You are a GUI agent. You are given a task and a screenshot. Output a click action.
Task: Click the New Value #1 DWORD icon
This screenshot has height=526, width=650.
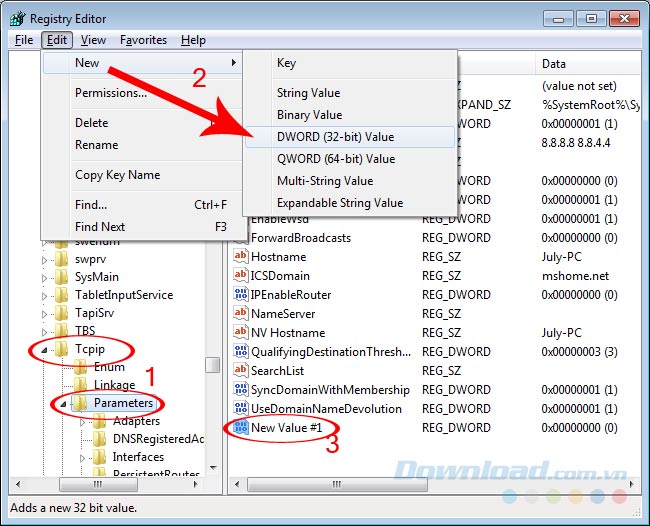tap(240, 427)
